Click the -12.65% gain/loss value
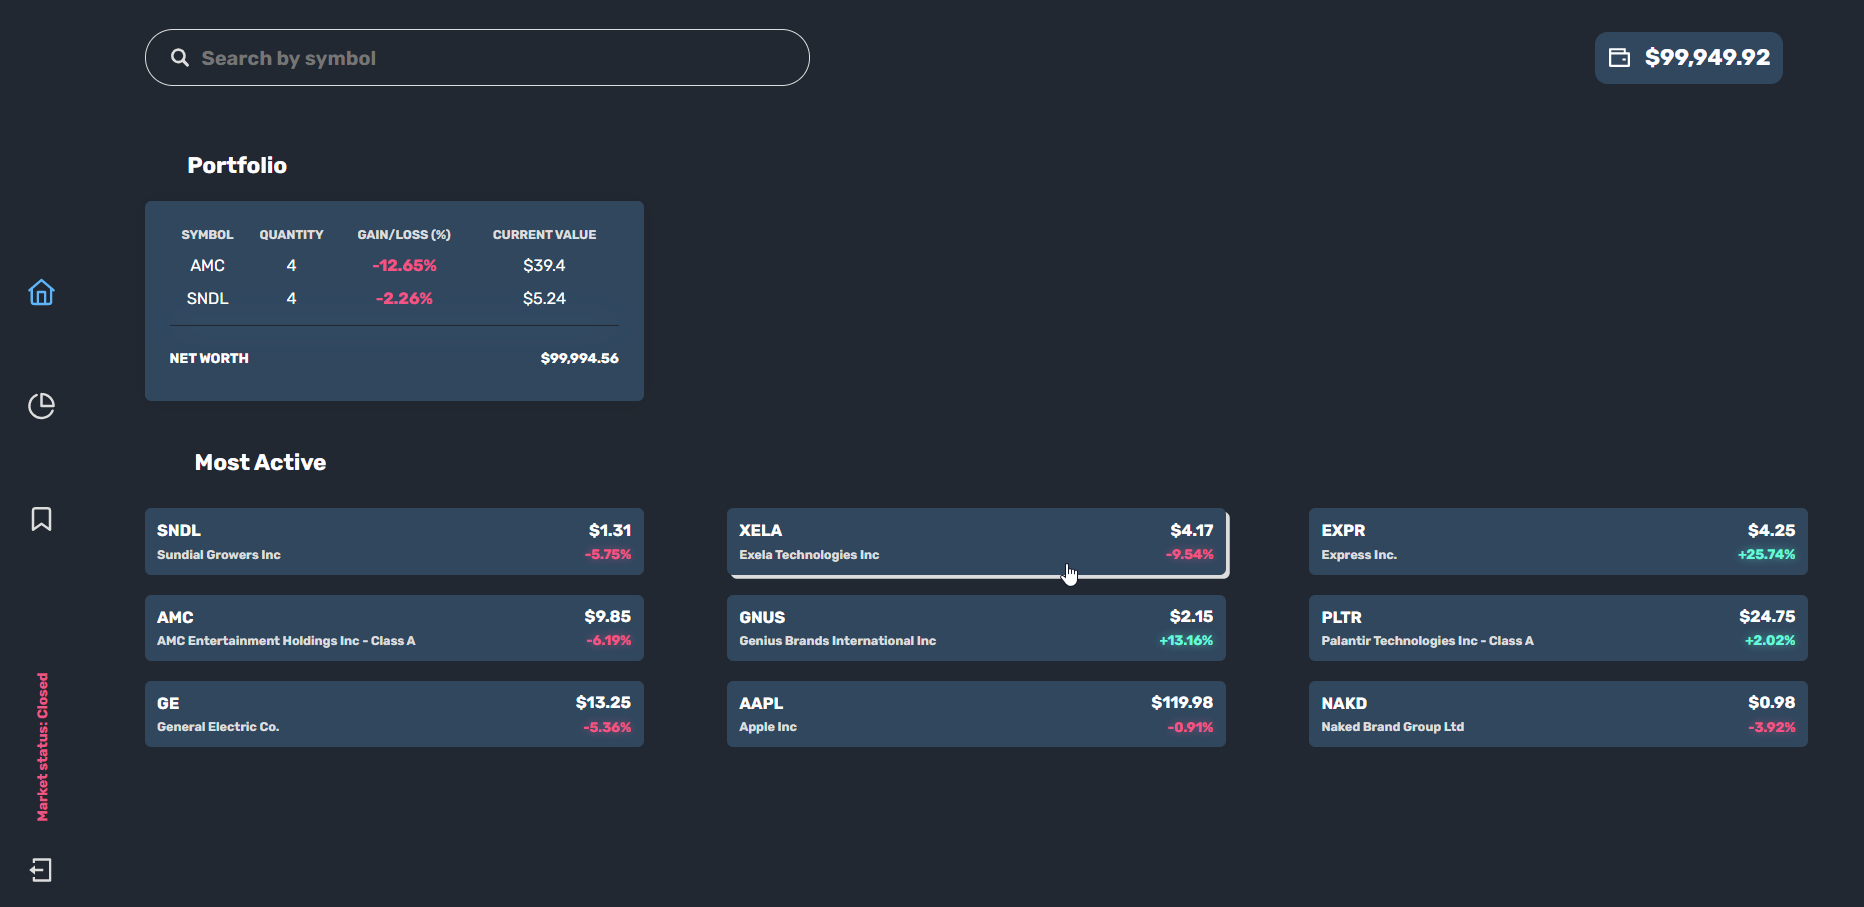1864x907 pixels. pos(404,265)
